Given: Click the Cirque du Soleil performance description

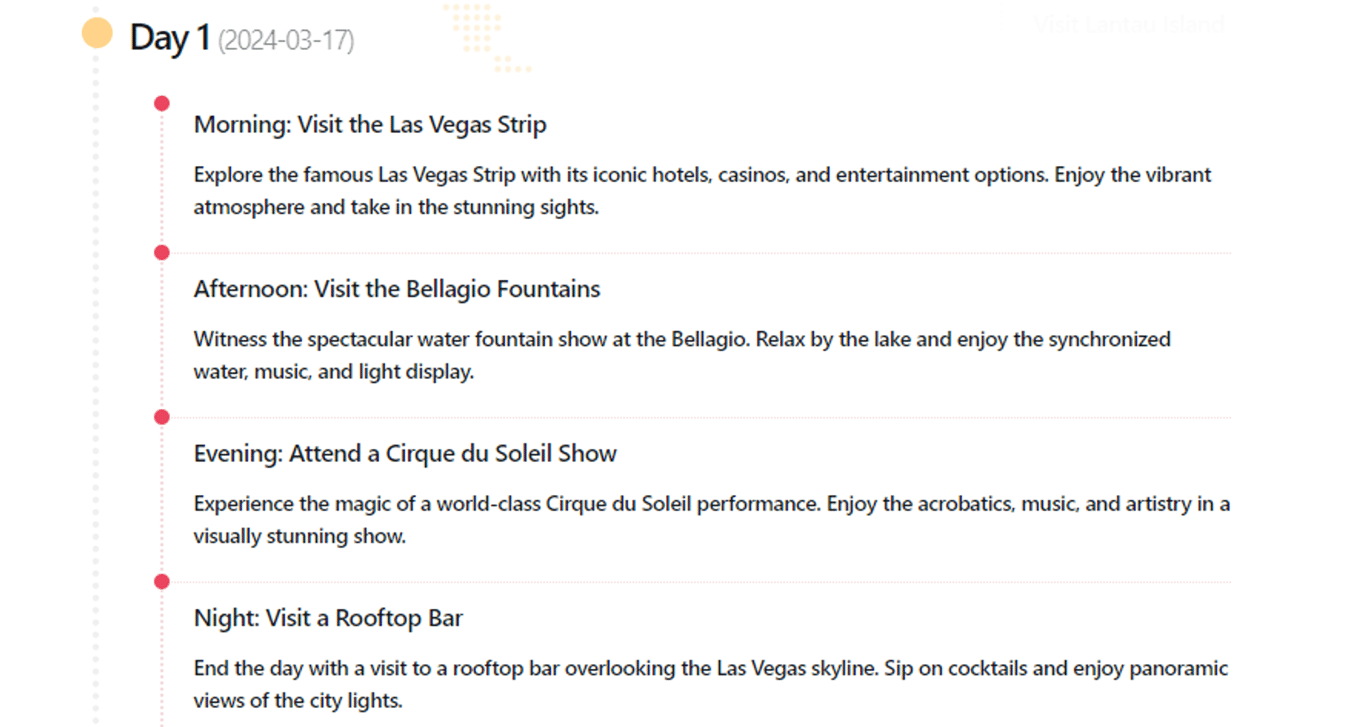Looking at the screenshot, I should pos(711,519).
